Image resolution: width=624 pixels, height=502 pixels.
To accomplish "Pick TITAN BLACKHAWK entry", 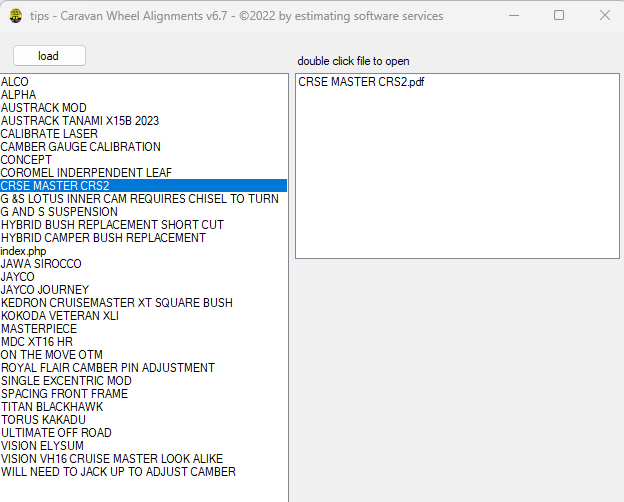I will coord(144,407).
